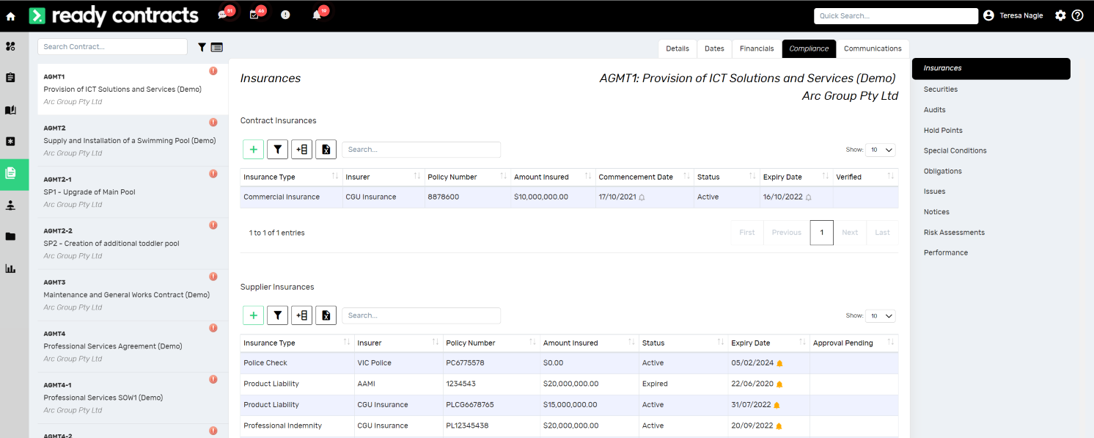Open Risk Assessments in the compliance menu
The image size is (1094, 438).
click(954, 232)
